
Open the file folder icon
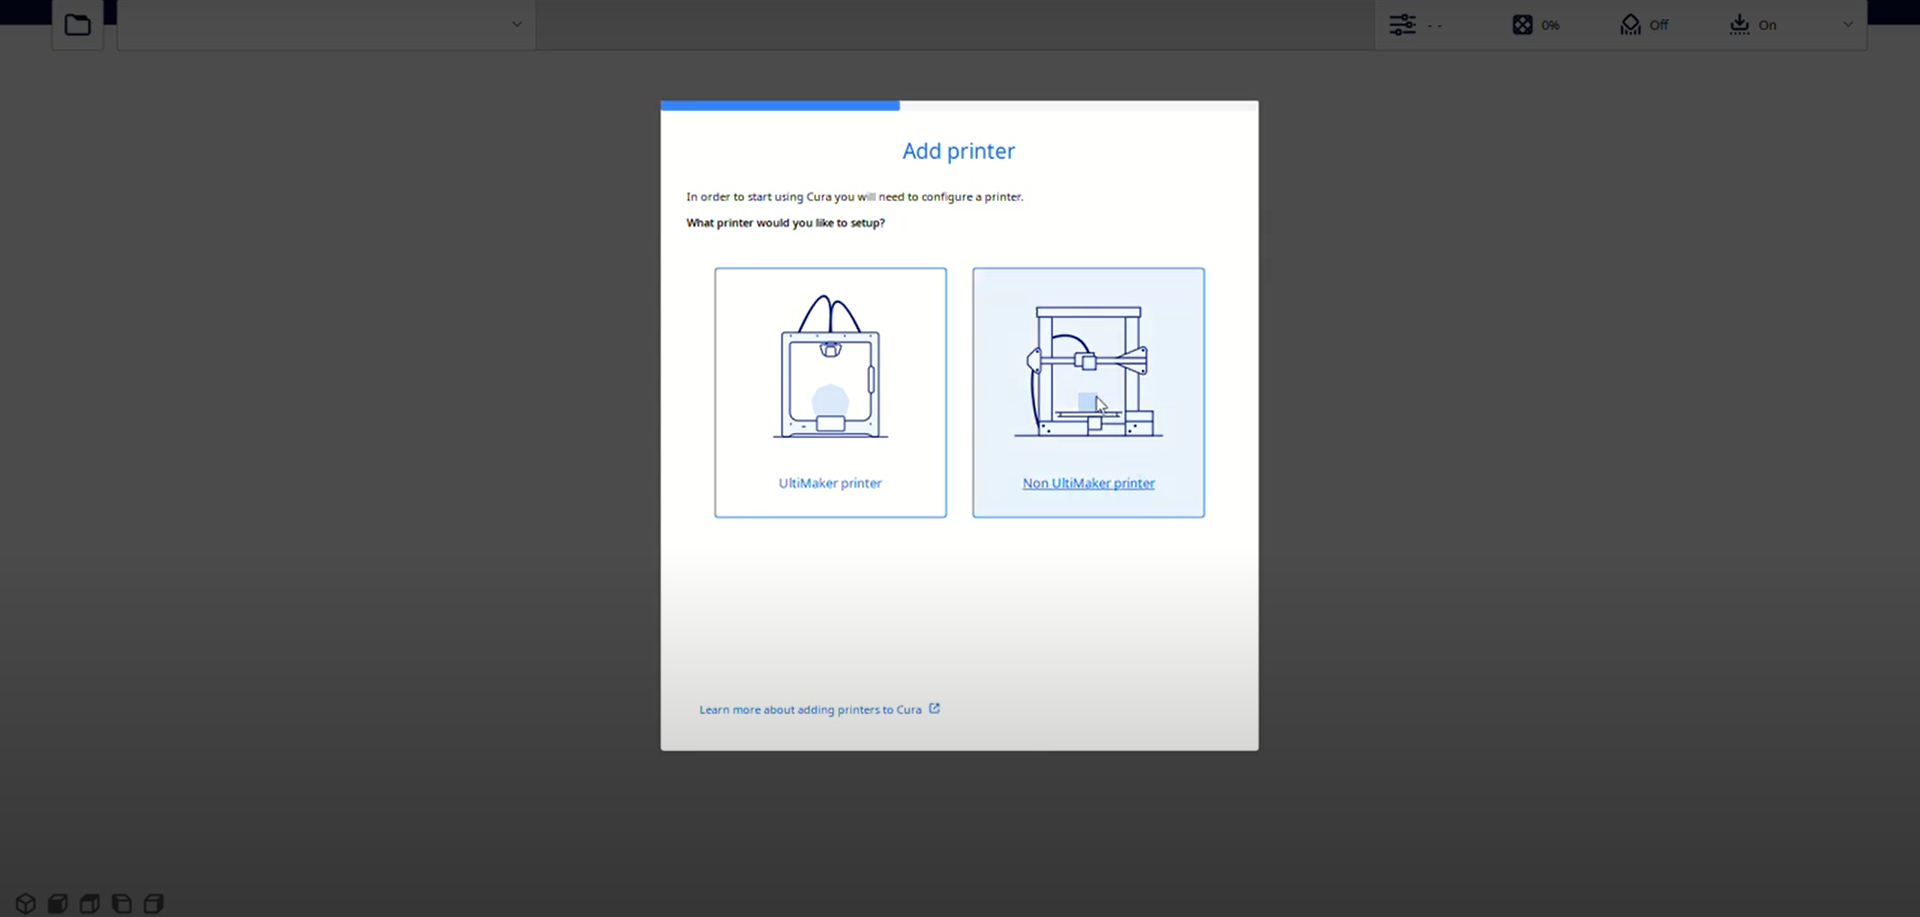pyautogui.click(x=77, y=25)
